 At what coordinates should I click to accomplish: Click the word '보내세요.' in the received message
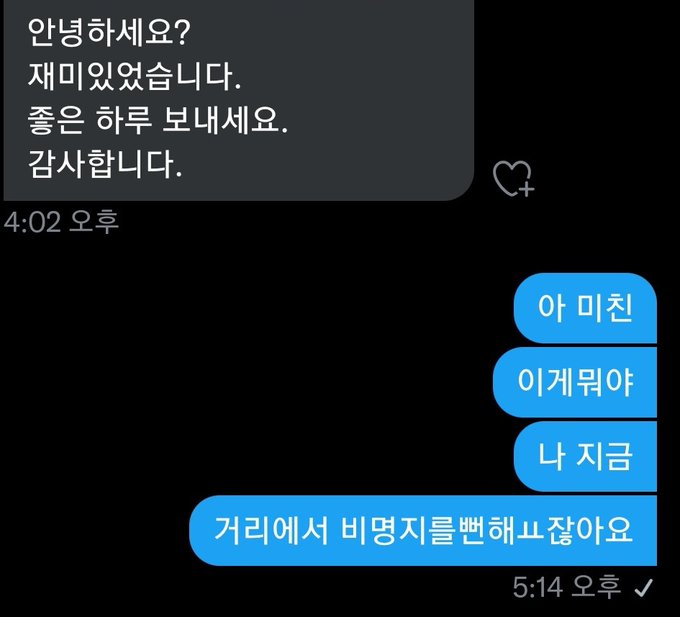pos(225,120)
